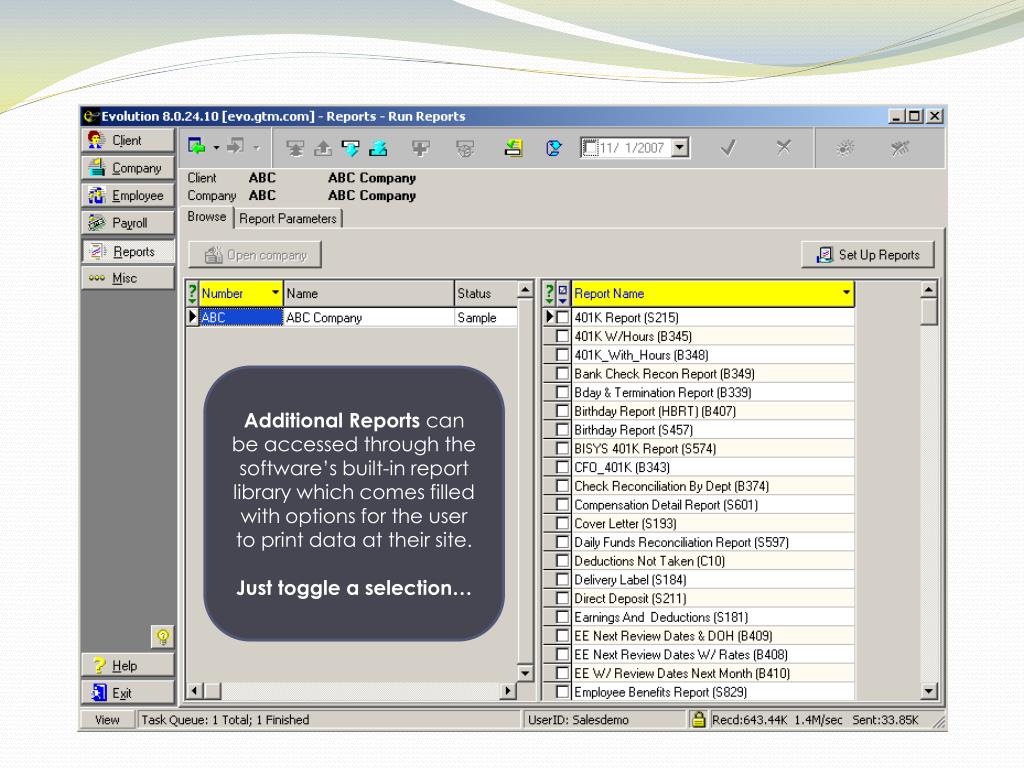Click the Open company button

tap(255, 255)
